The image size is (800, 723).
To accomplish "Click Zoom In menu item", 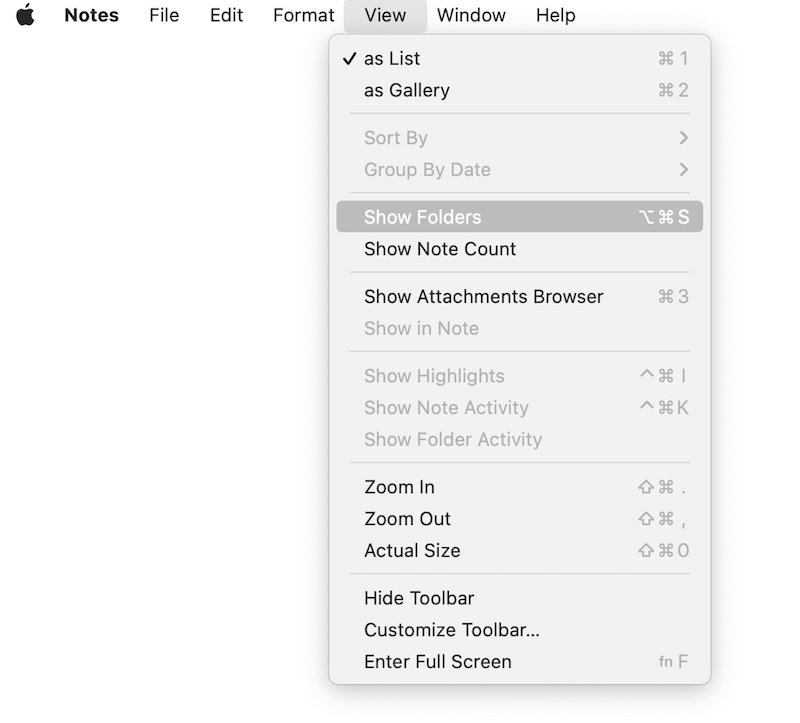I will [399, 487].
